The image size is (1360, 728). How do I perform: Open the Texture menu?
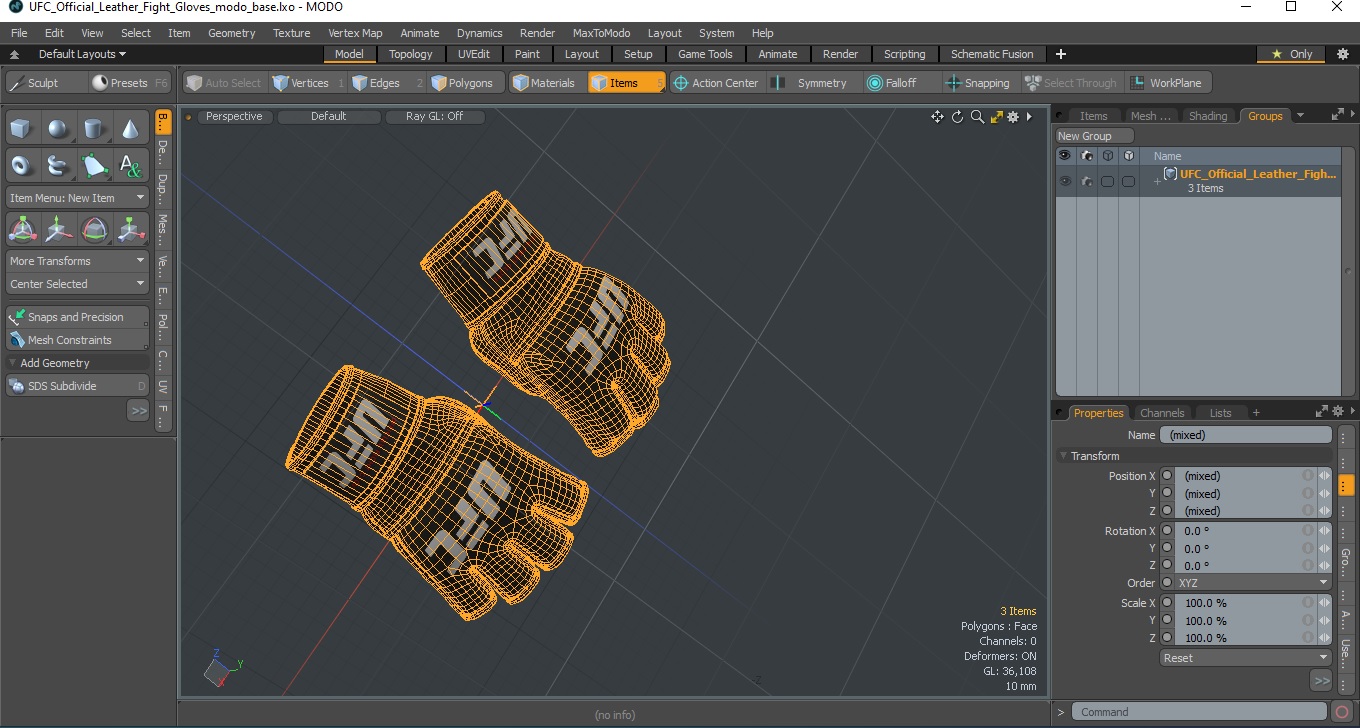(292, 33)
